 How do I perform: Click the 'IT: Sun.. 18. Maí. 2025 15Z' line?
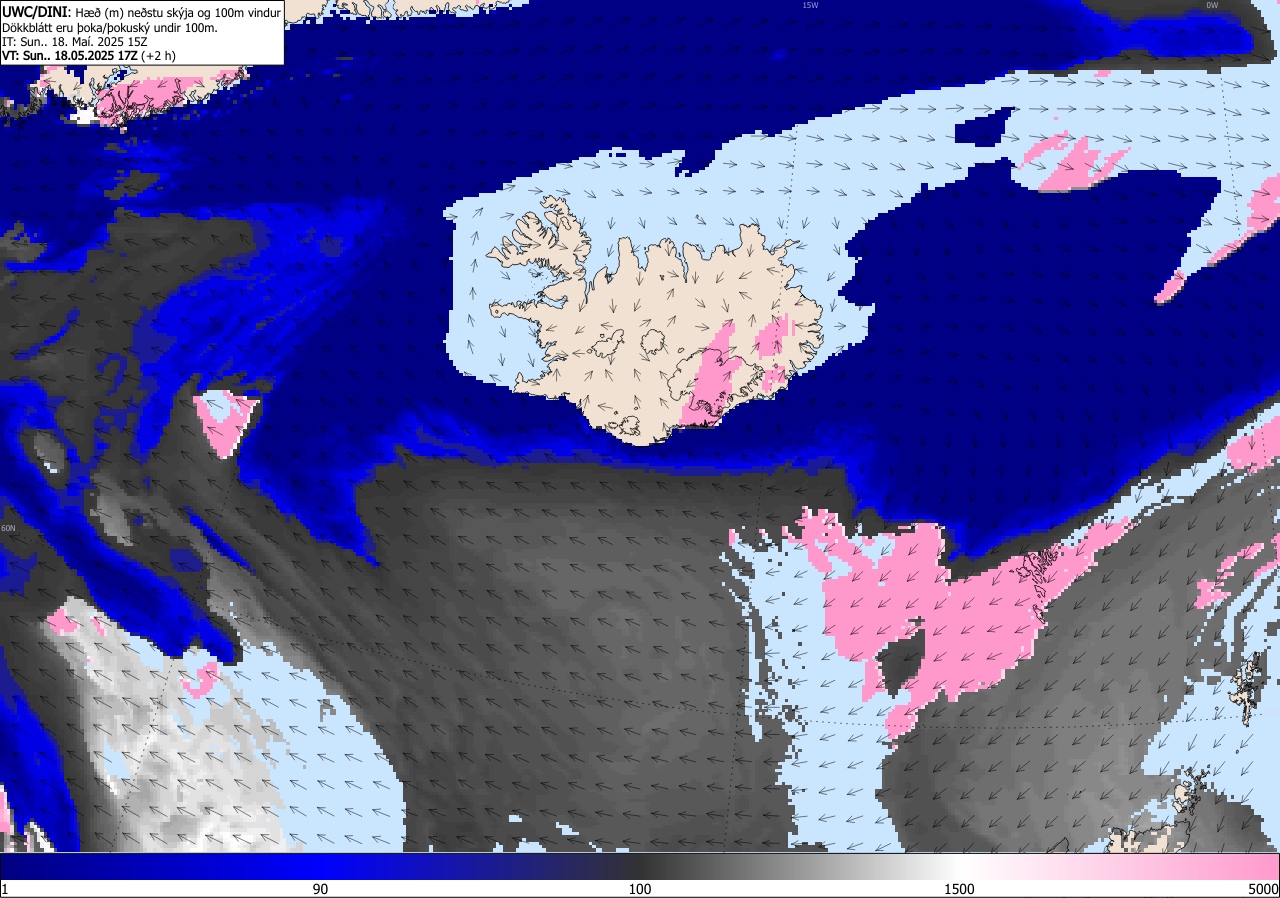coord(75,41)
